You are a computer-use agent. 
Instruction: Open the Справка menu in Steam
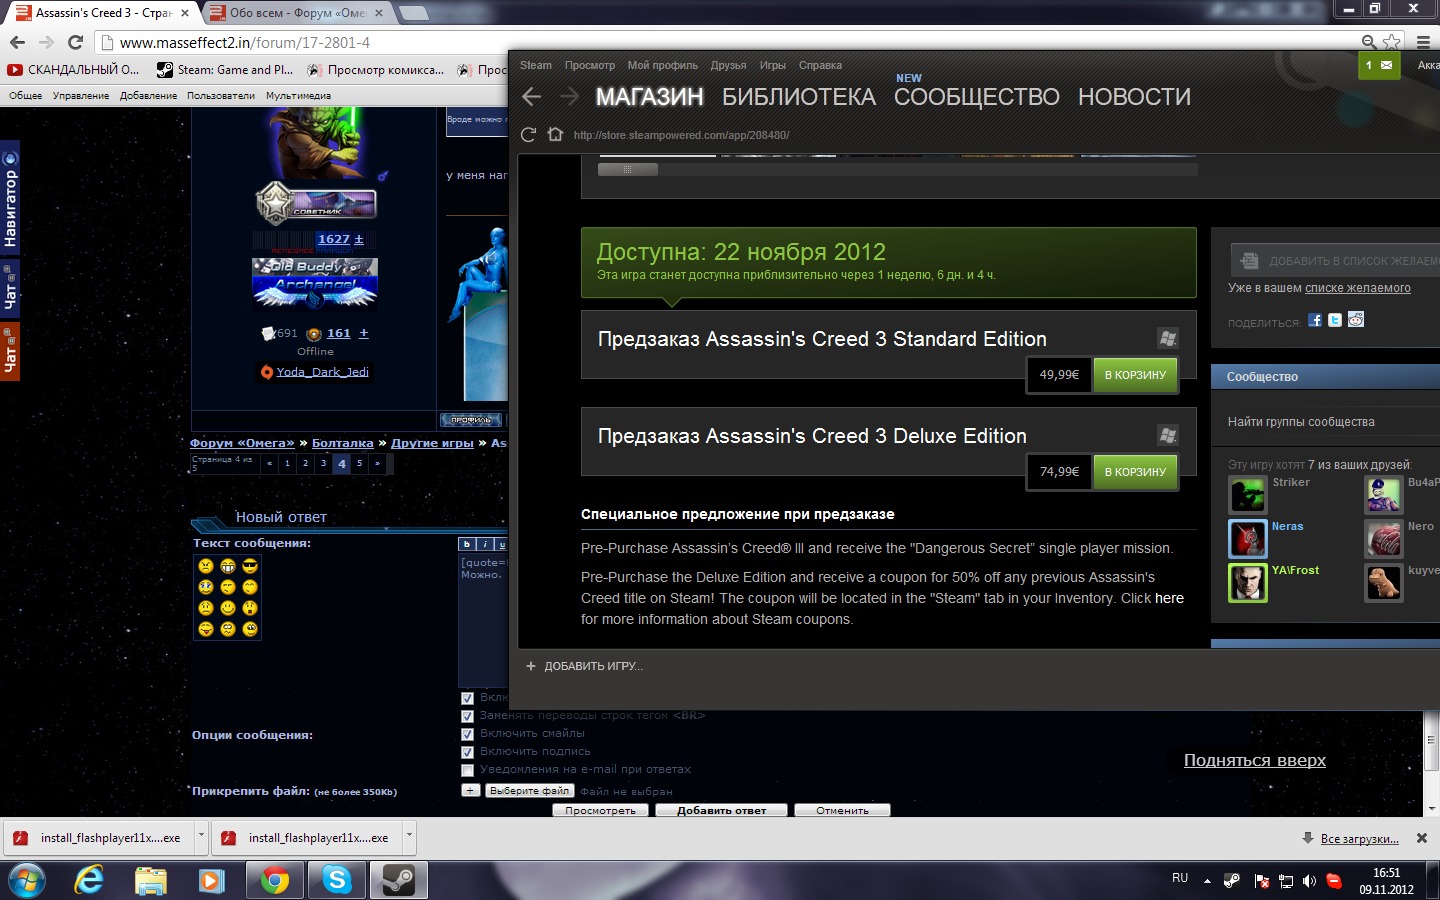tap(820, 65)
